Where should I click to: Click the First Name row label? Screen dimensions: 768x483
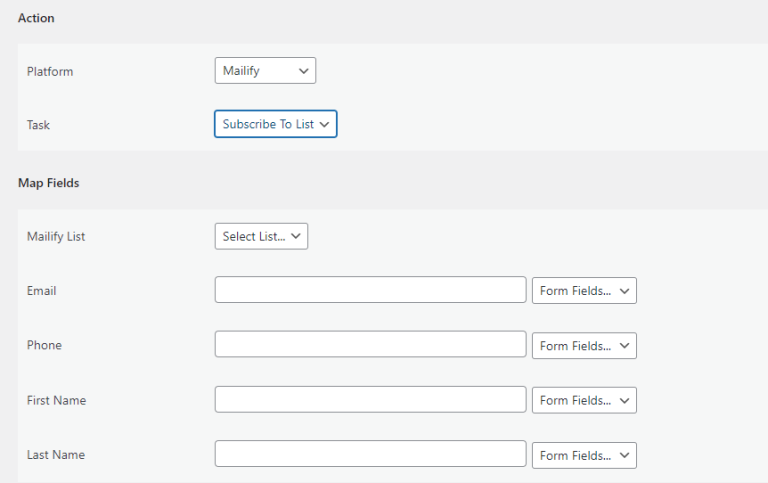[x=56, y=400]
